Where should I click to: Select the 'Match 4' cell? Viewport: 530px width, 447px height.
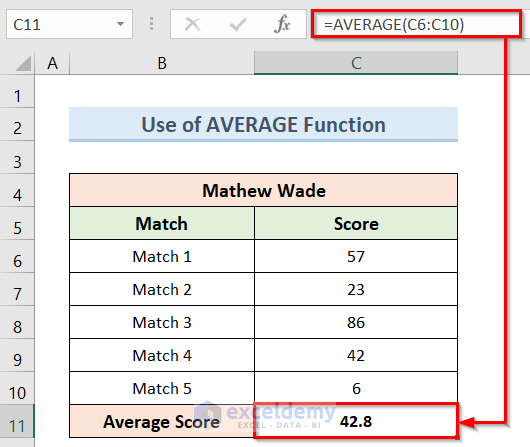click(x=162, y=355)
